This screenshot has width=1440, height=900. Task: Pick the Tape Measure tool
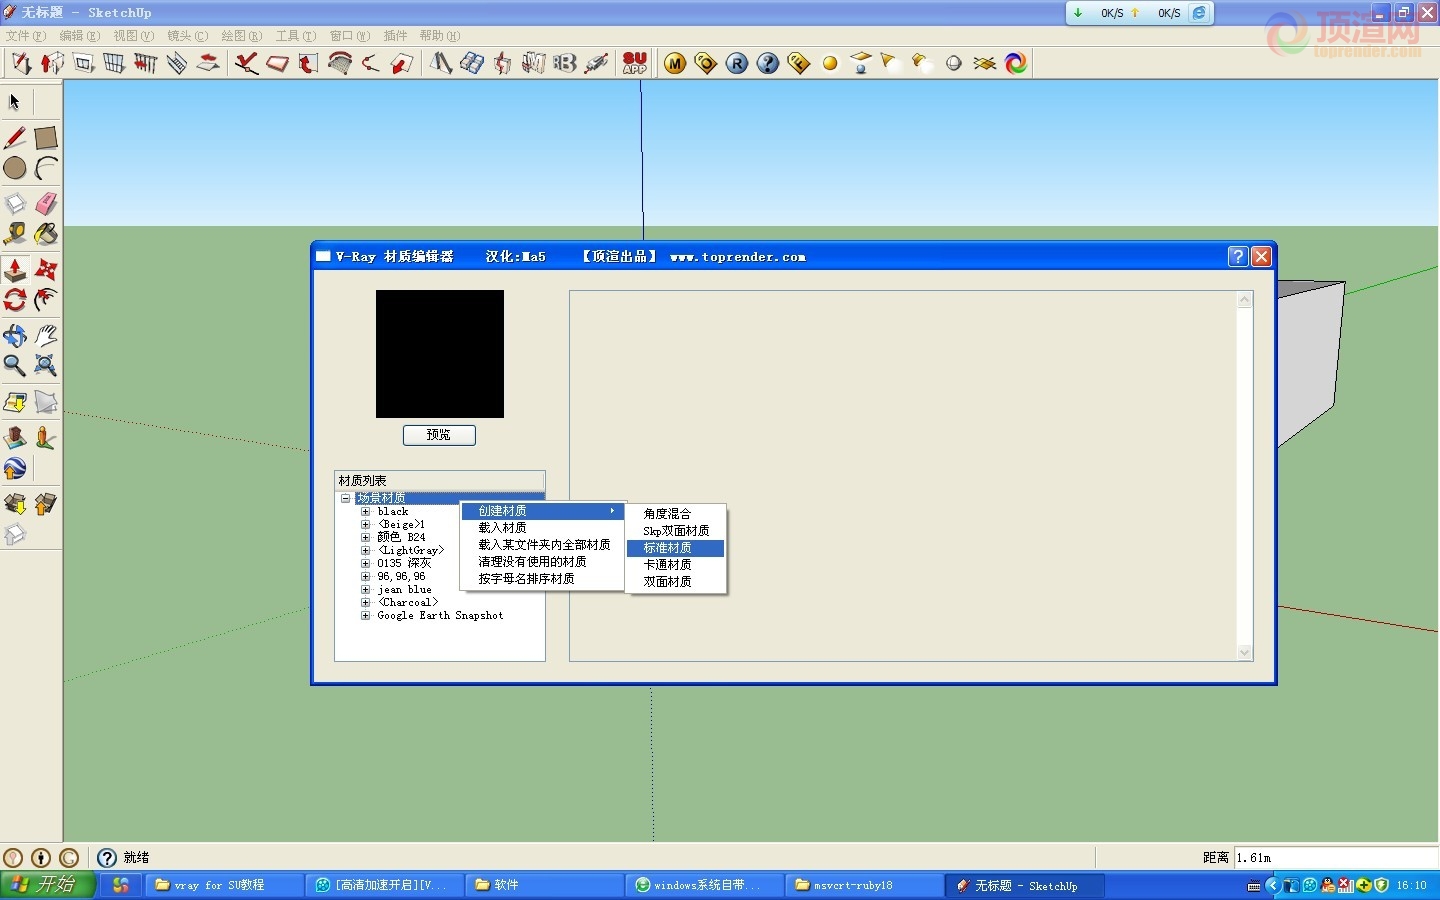click(15, 234)
